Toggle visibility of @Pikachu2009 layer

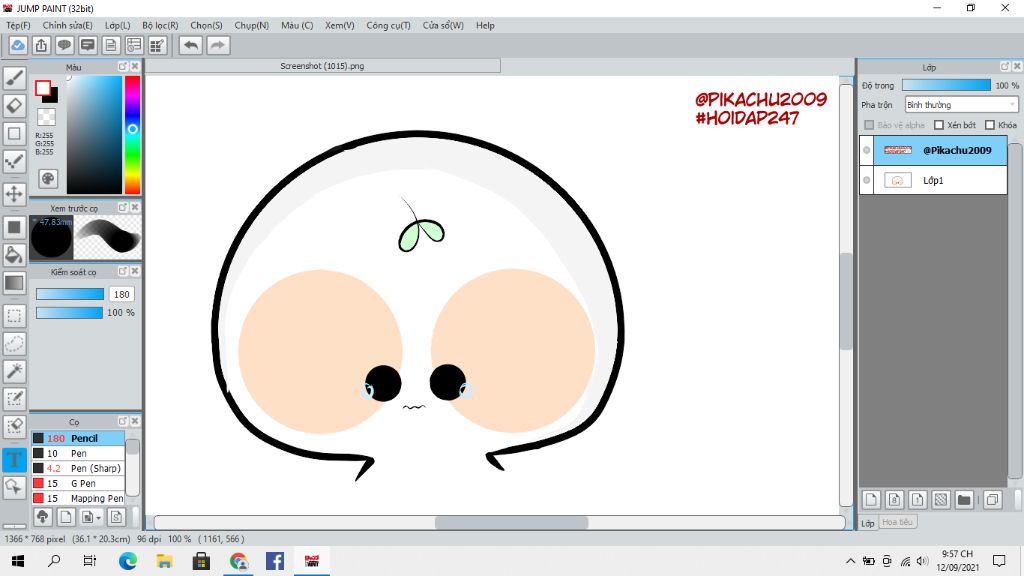click(x=867, y=150)
